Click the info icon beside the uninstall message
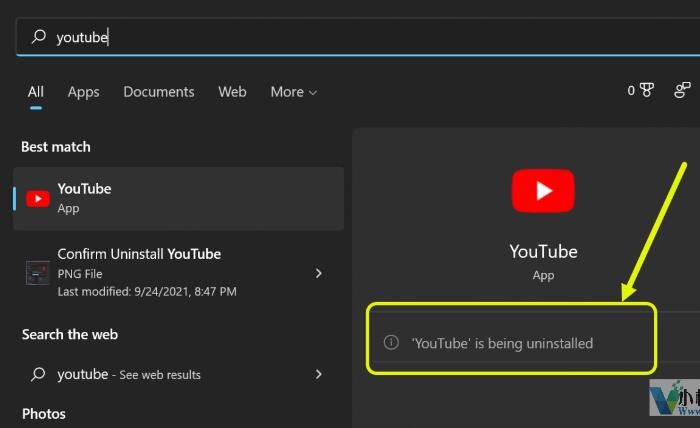The height and width of the screenshot is (428, 700). (x=391, y=342)
